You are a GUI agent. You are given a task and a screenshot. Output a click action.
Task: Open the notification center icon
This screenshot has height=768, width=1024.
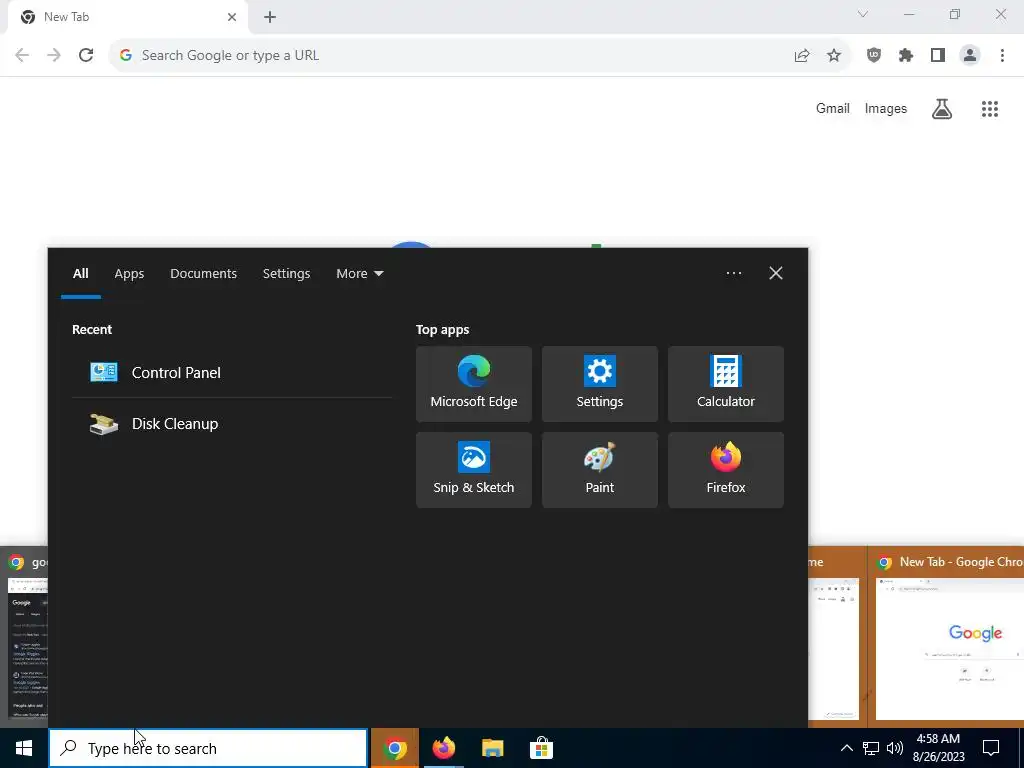tap(991, 748)
